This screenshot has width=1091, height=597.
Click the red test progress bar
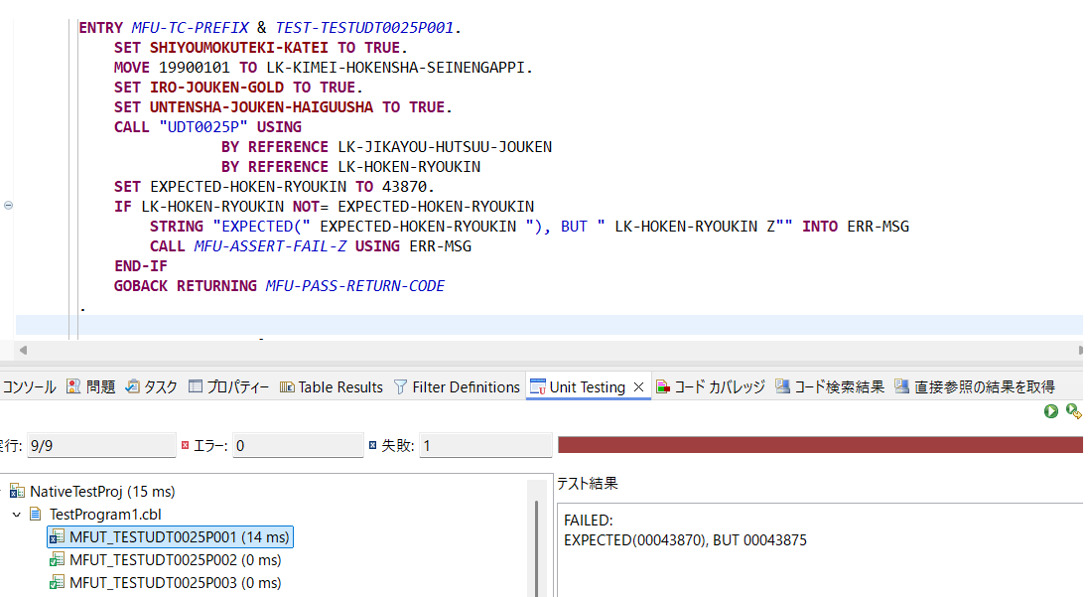820,445
